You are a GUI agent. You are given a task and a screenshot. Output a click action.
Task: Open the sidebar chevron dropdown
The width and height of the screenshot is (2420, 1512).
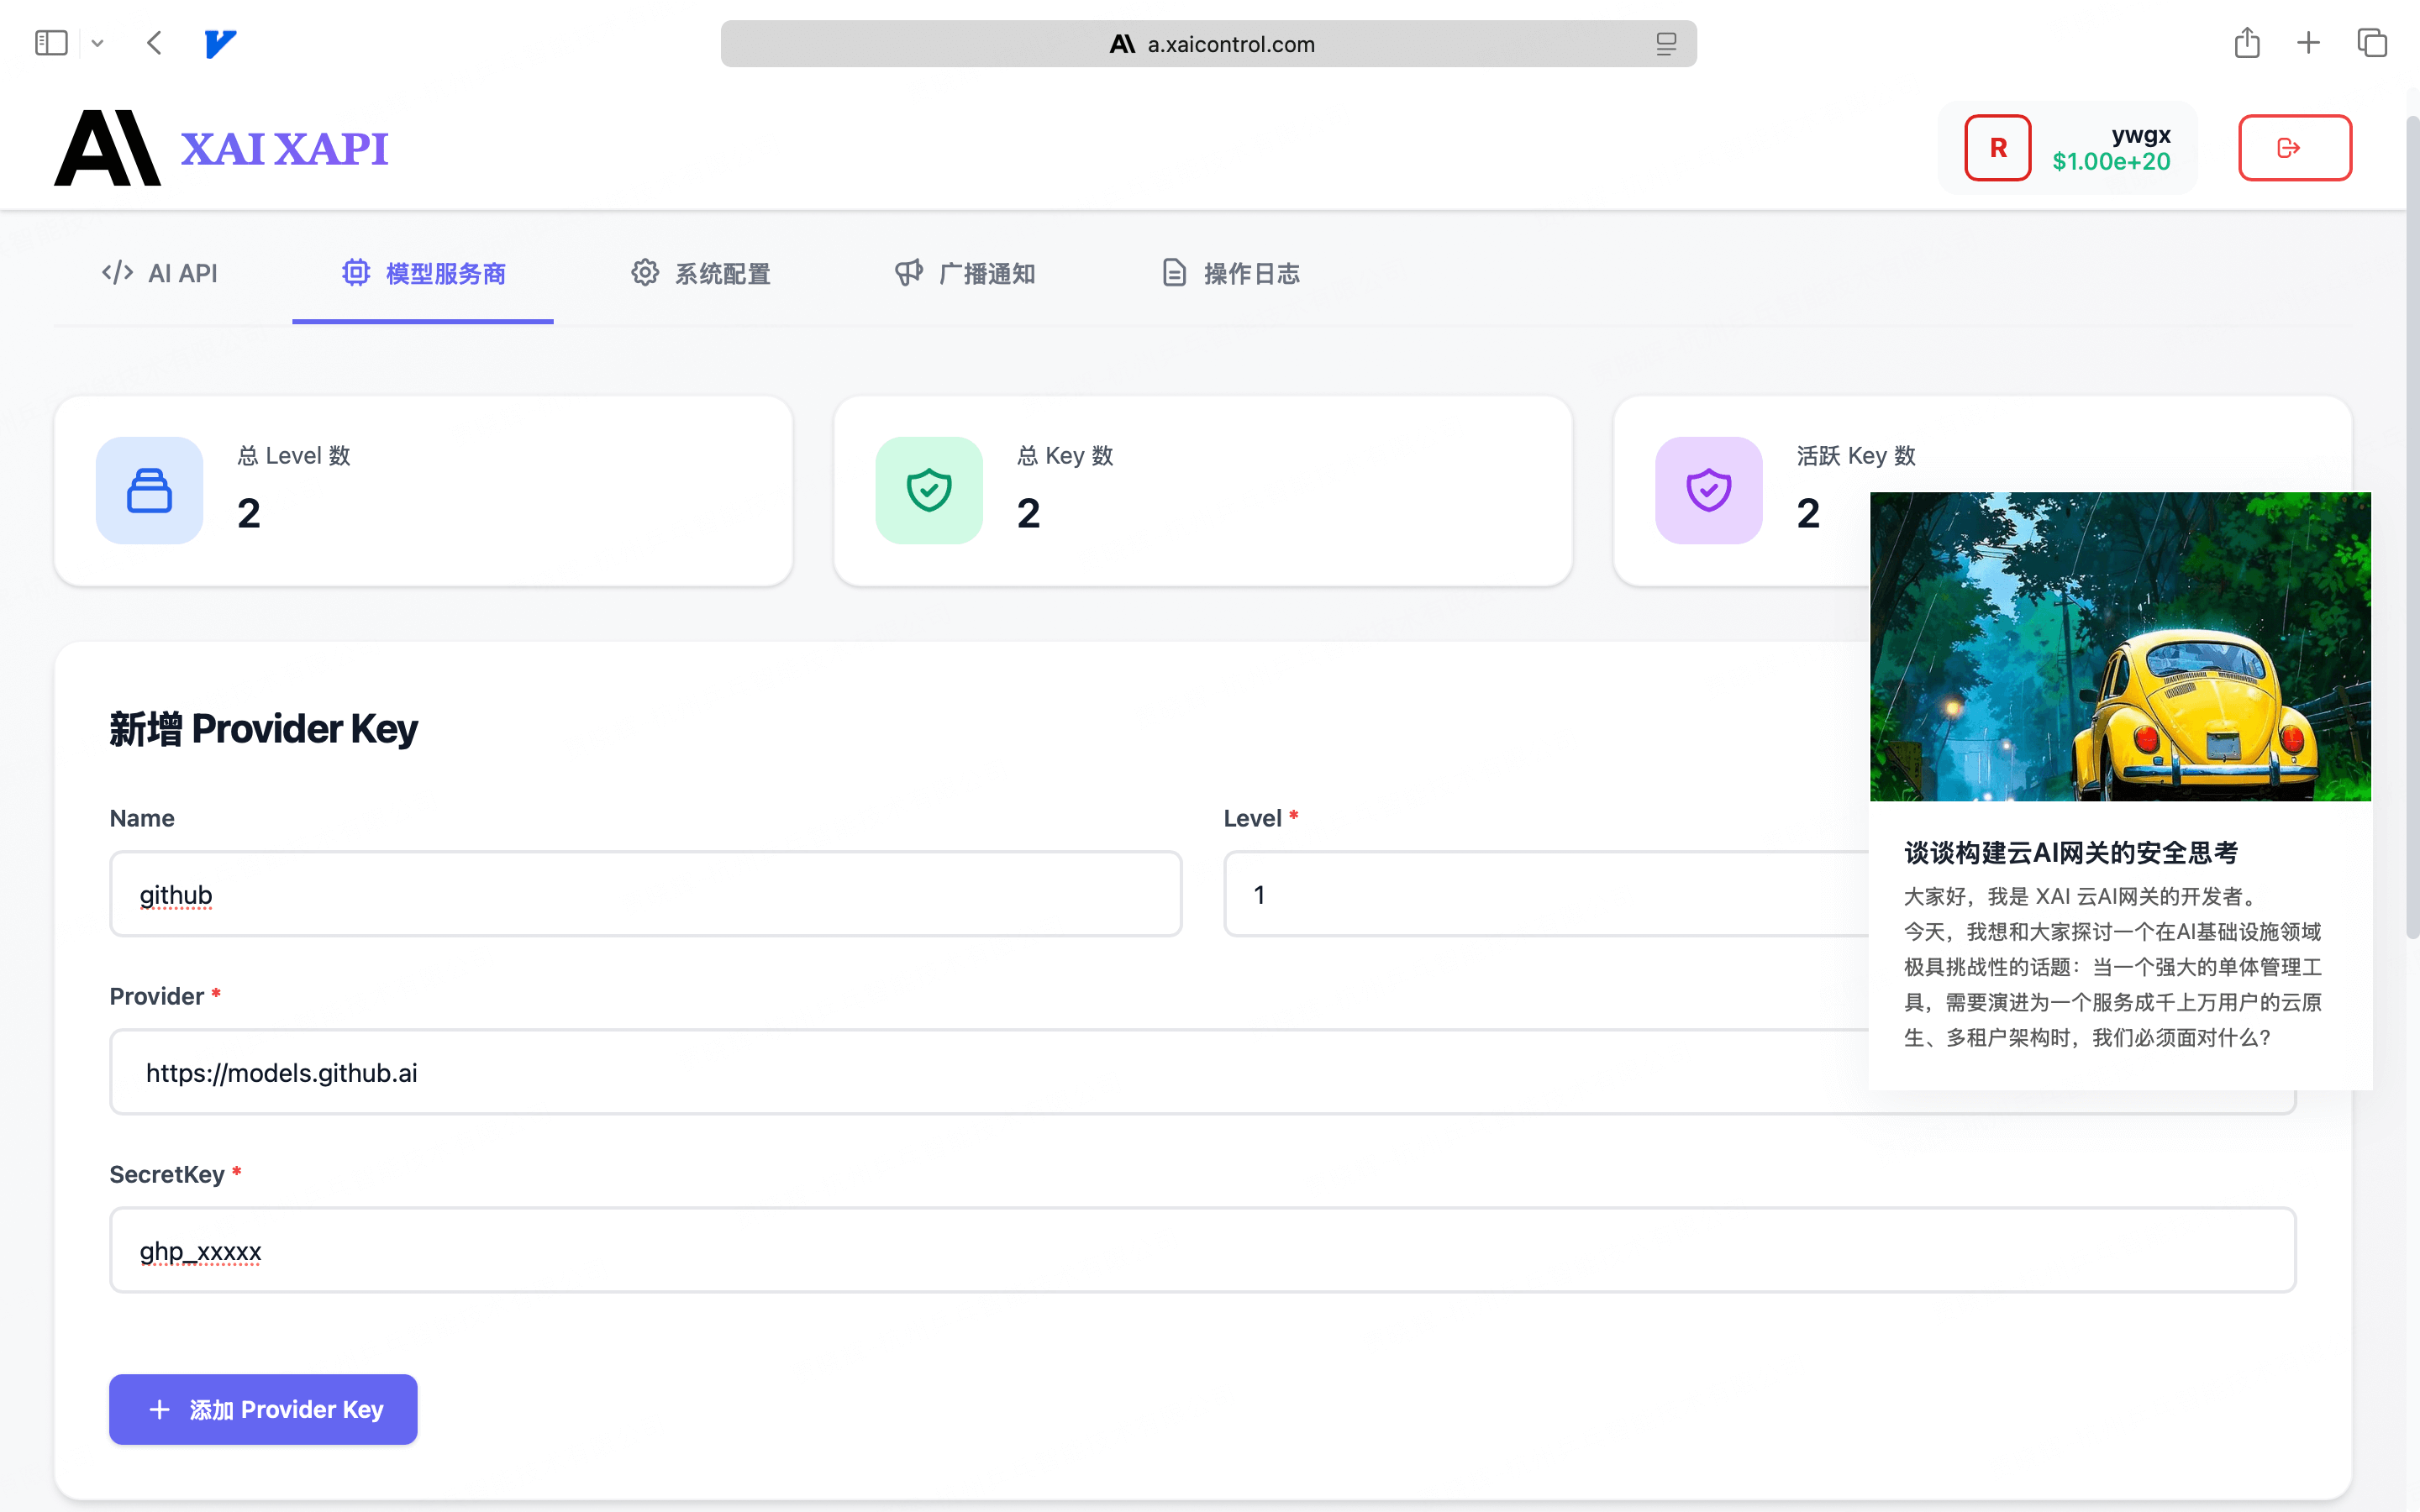pyautogui.click(x=97, y=43)
